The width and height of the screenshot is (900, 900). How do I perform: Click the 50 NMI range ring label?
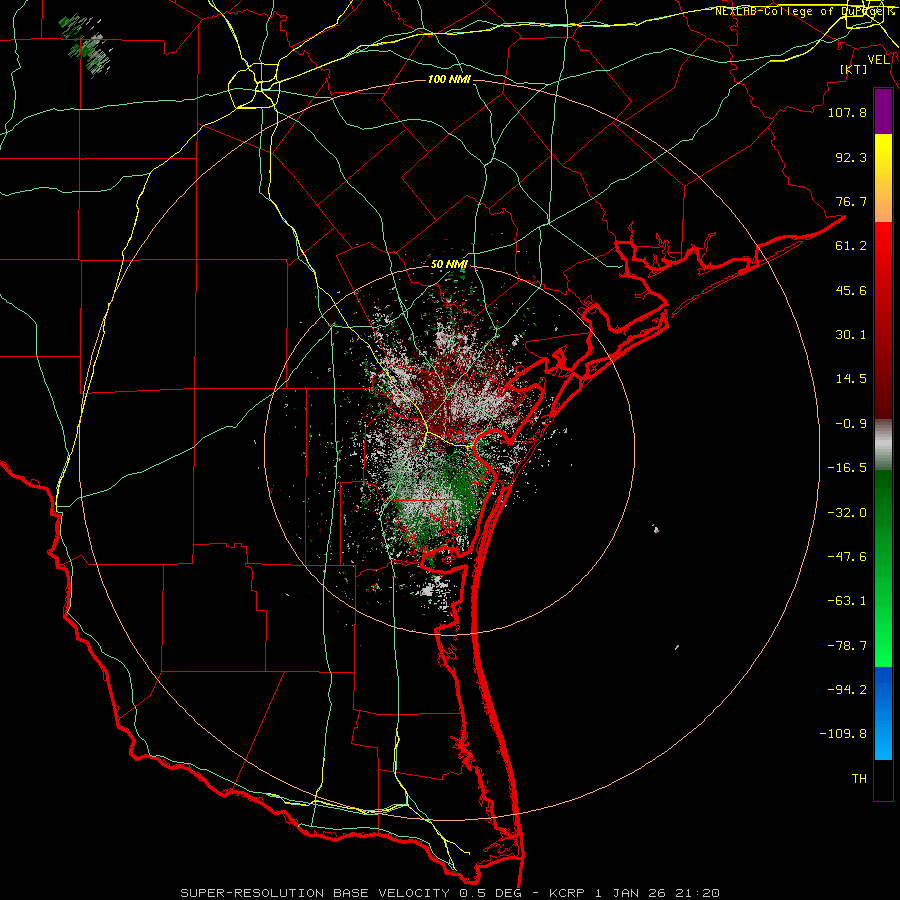click(x=449, y=265)
